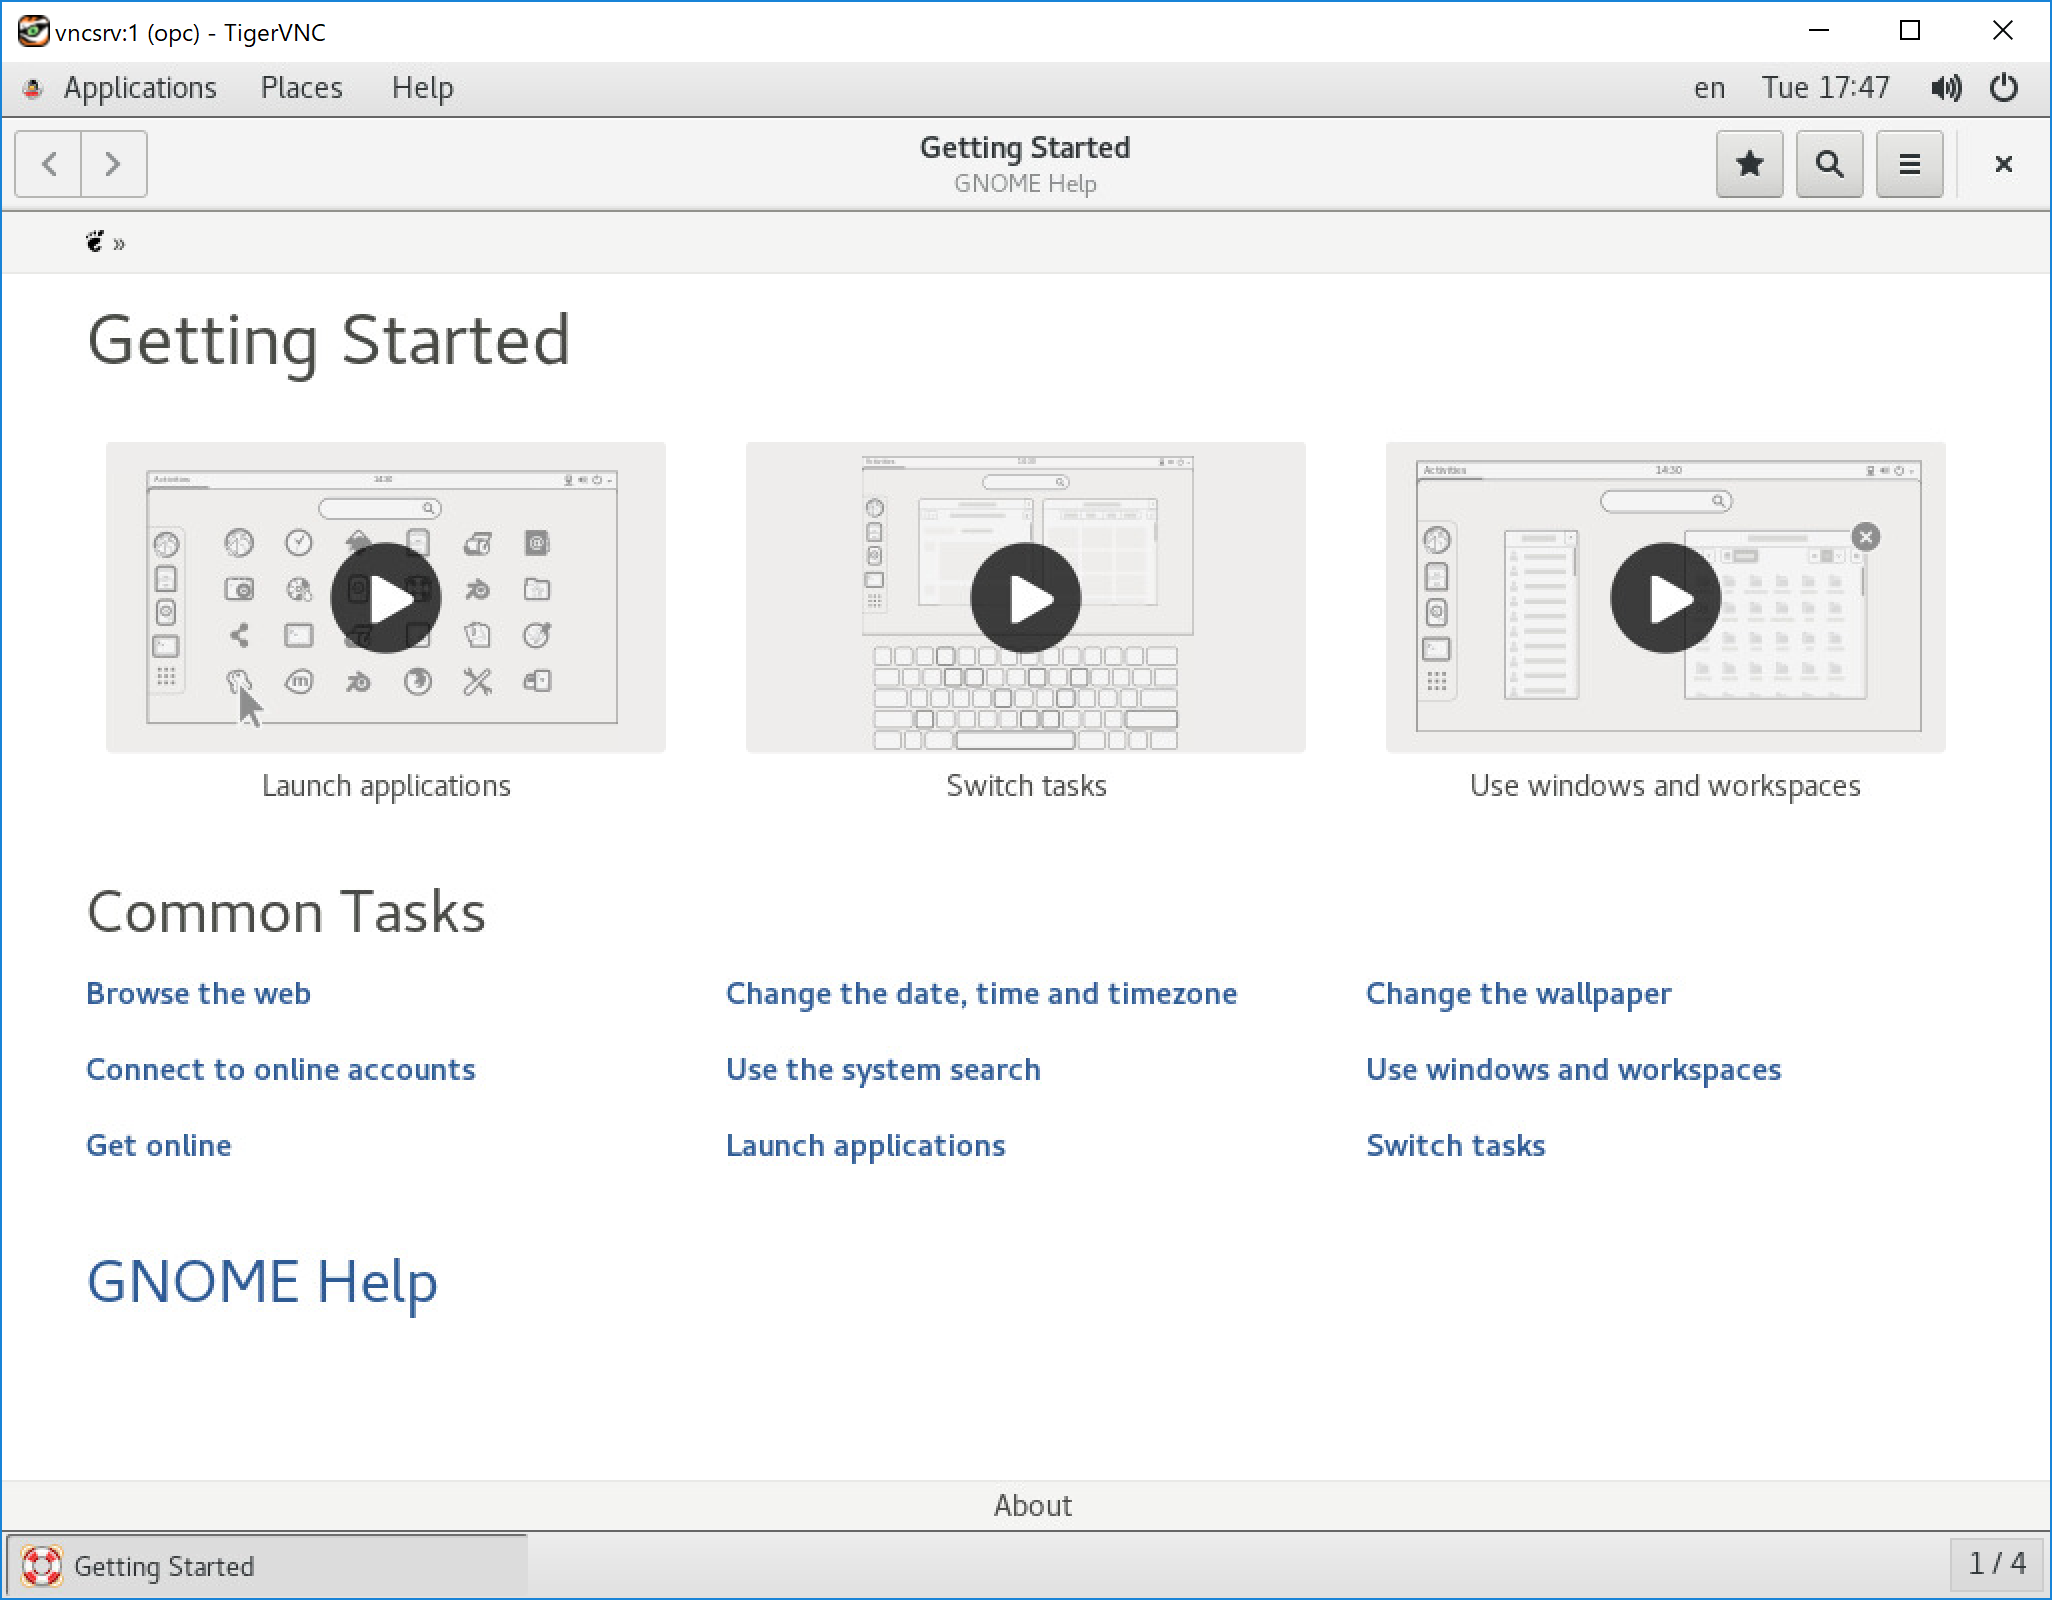The width and height of the screenshot is (2052, 1600).
Task: Play the Switch tasks video
Action: 1025,598
